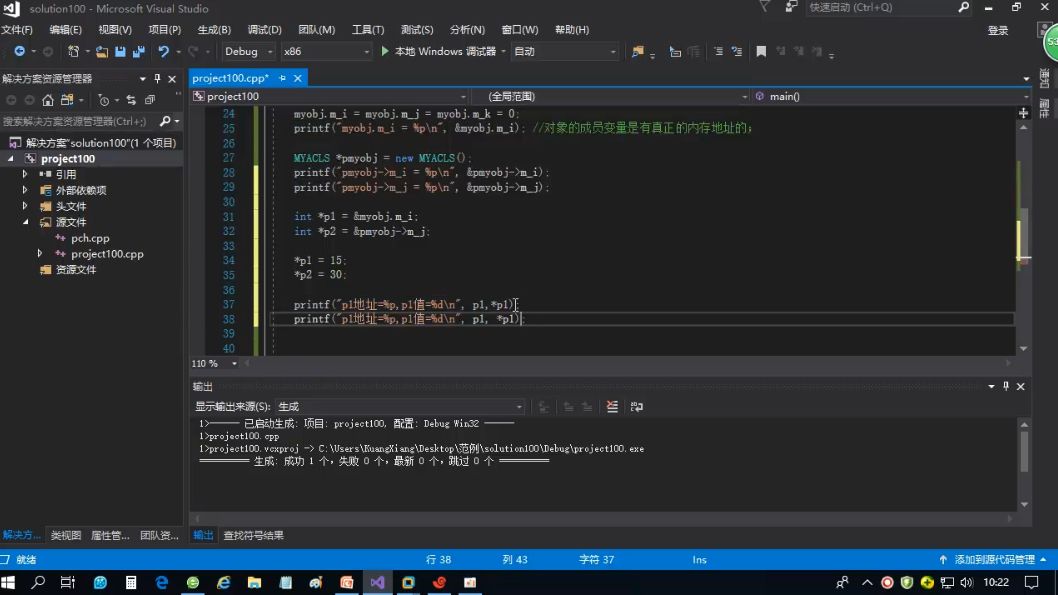Toggle auto-hide pin on the Output panel
This screenshot has height=595, width=1058.
pyautogui.click(x=1005, y=387)
